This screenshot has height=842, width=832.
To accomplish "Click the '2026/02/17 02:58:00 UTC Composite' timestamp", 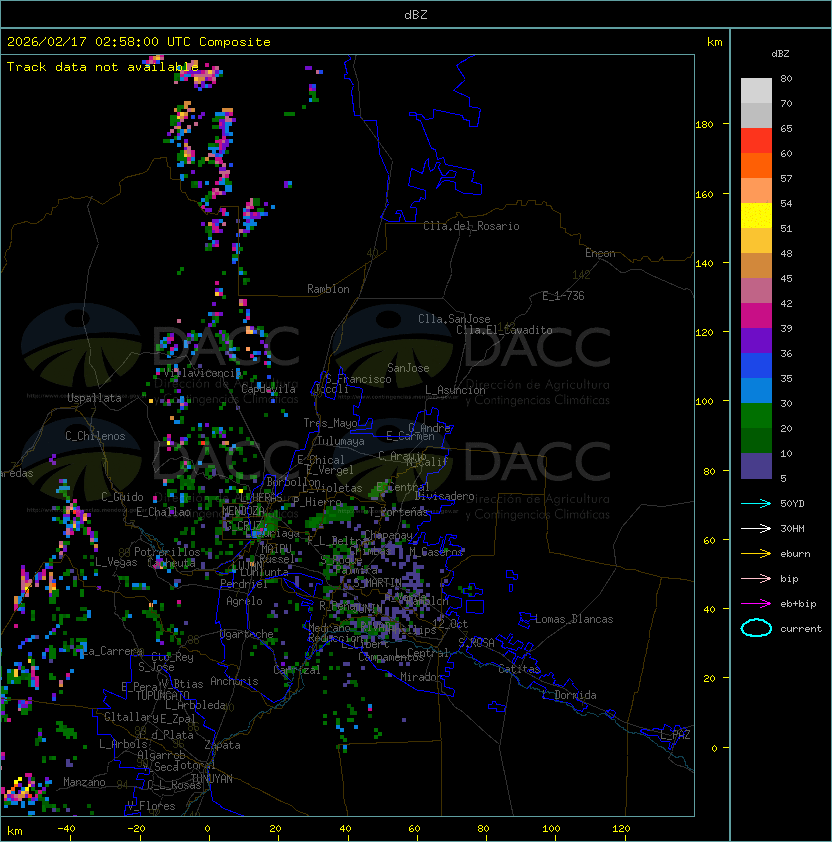I will (x=139, y=42).
